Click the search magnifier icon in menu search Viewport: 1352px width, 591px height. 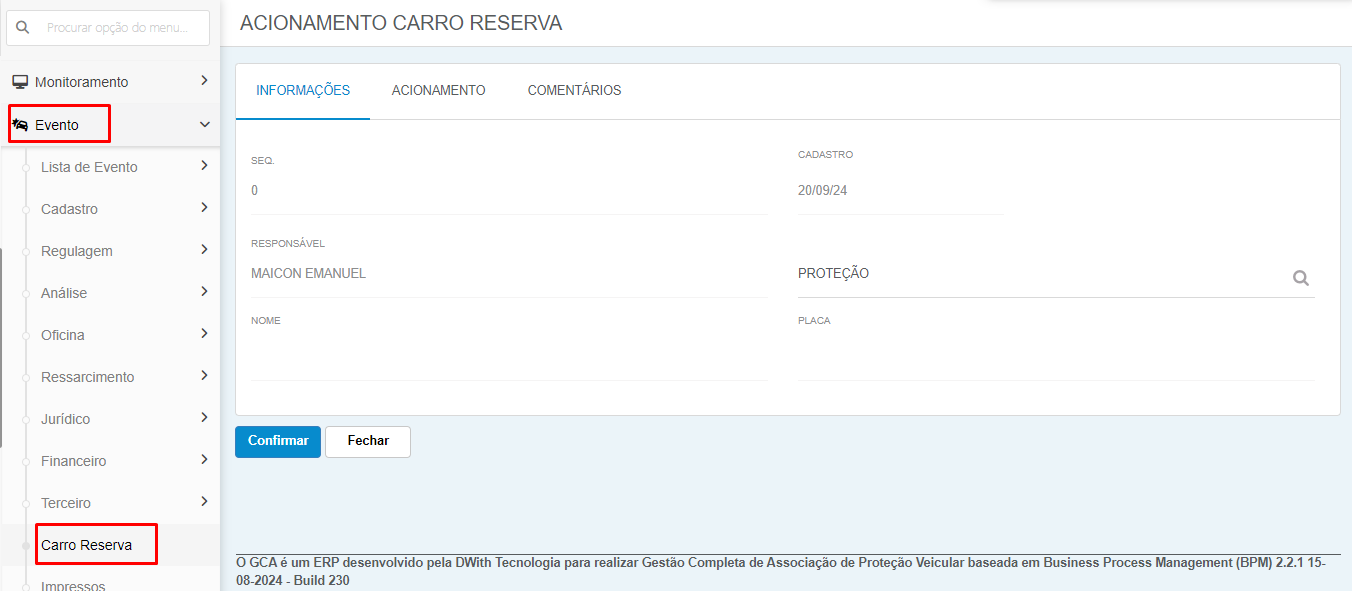tap(23, 28)
